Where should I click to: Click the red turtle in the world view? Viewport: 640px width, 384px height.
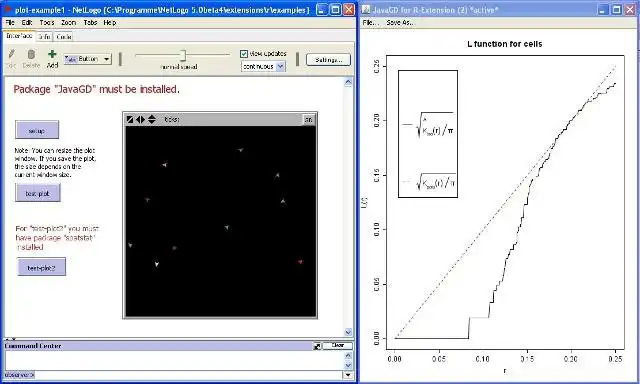[300, 262]
